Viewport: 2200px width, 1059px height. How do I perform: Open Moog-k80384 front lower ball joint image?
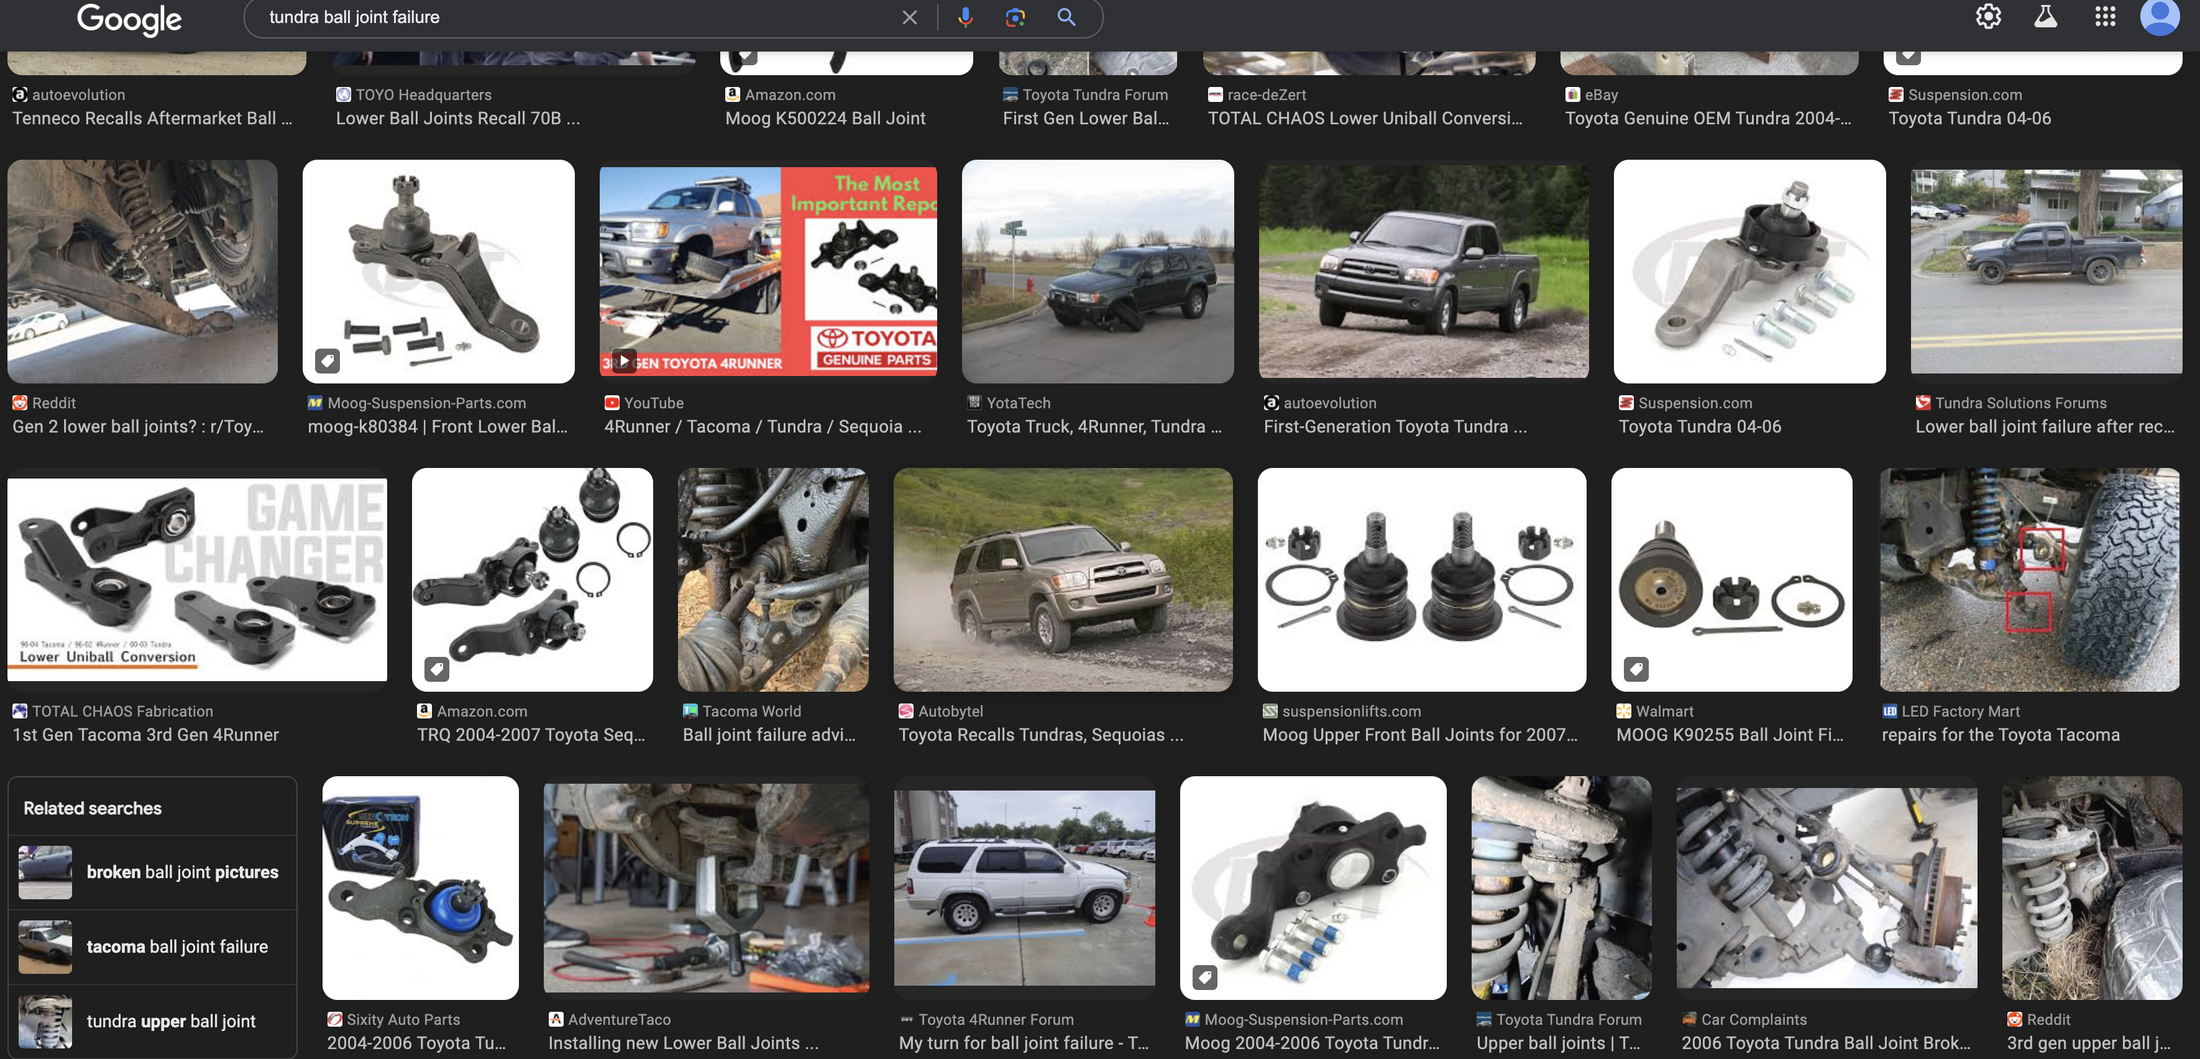(x=439, y=271)
